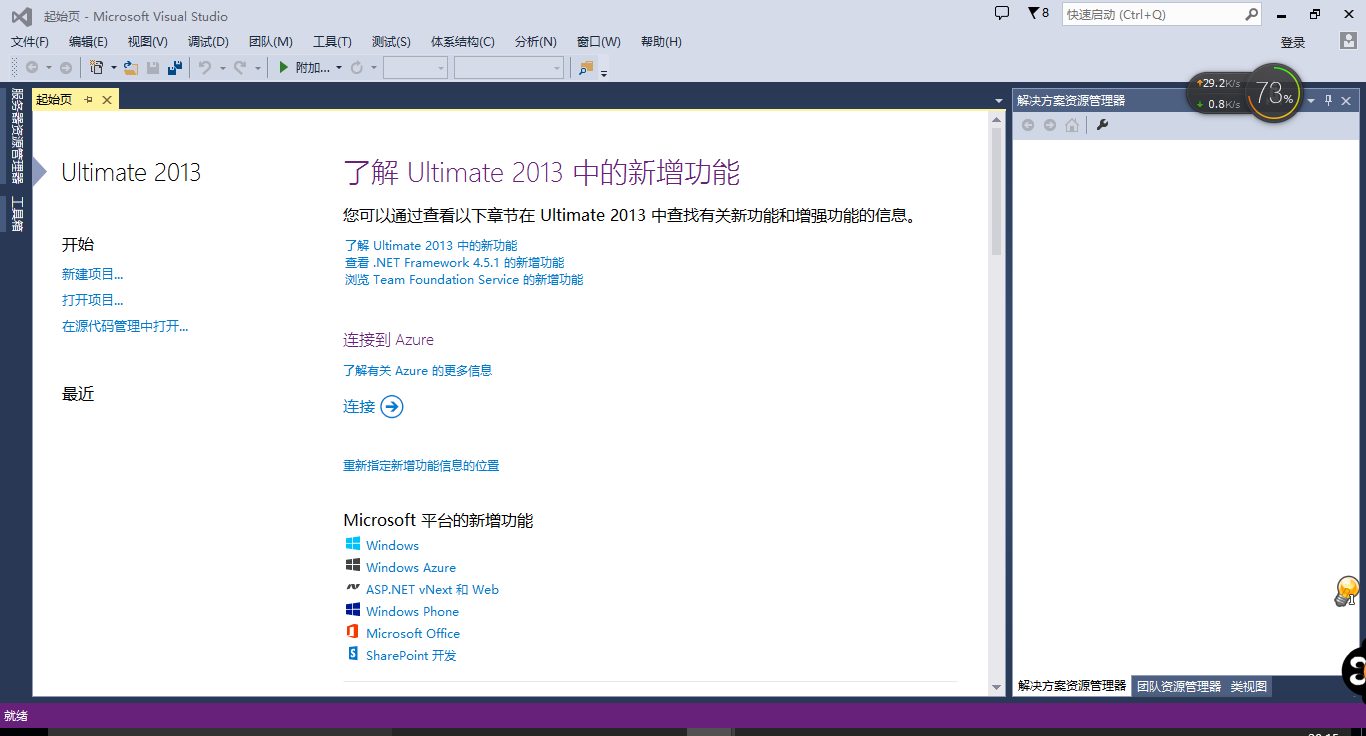This screenshot has height=736, width=1366.
Task: Click New Project (新建项目...) link
Action: [x=93, y=274]
